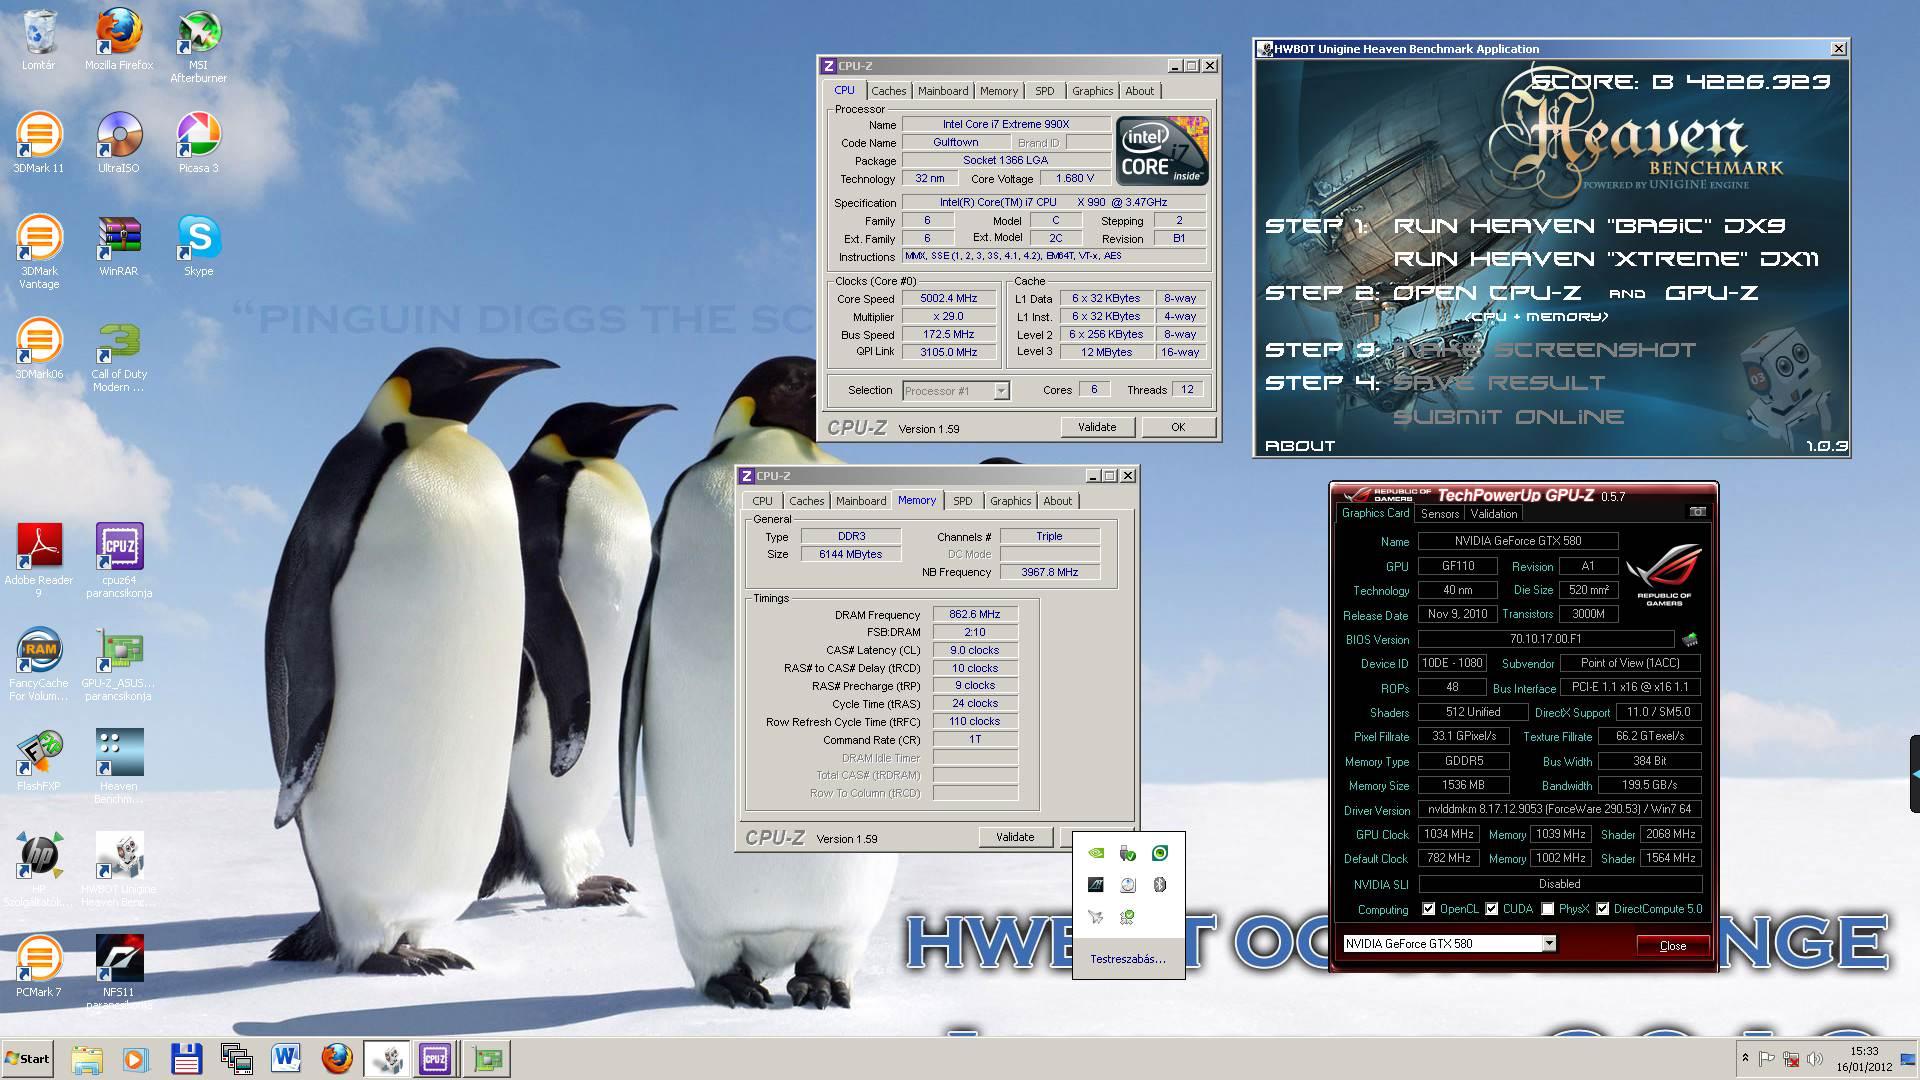Select the FancyCache desktop icon
This screenshot has height=1080, width=1920.
click(39, 664)
